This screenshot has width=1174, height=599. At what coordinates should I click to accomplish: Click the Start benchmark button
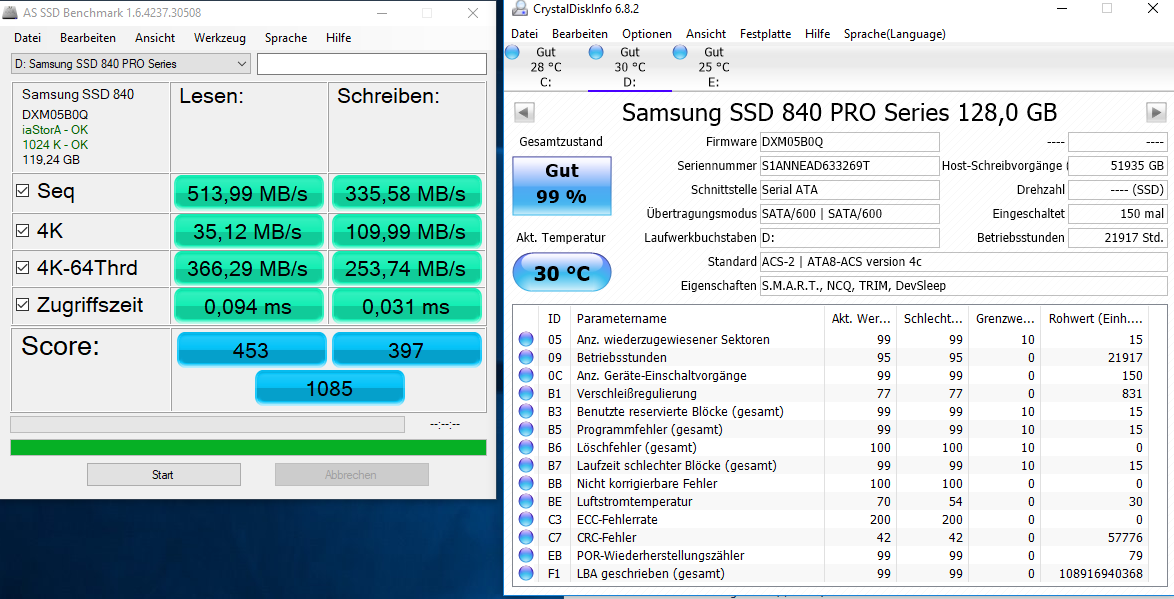pyautogui.click(x=164, y=475)
